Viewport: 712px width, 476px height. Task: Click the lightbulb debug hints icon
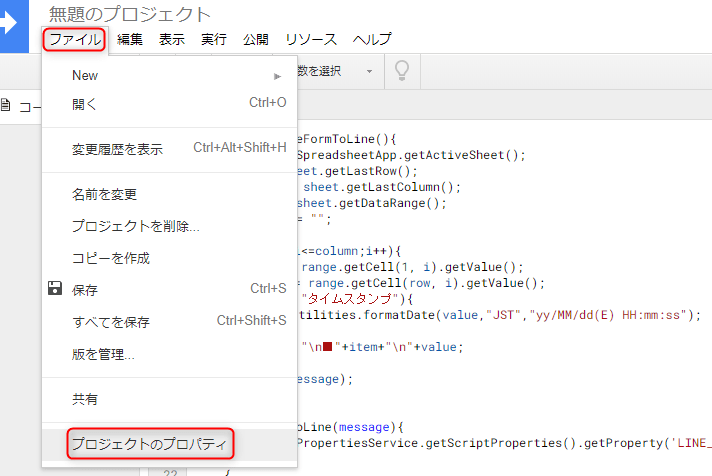click(x=402, y=71)
